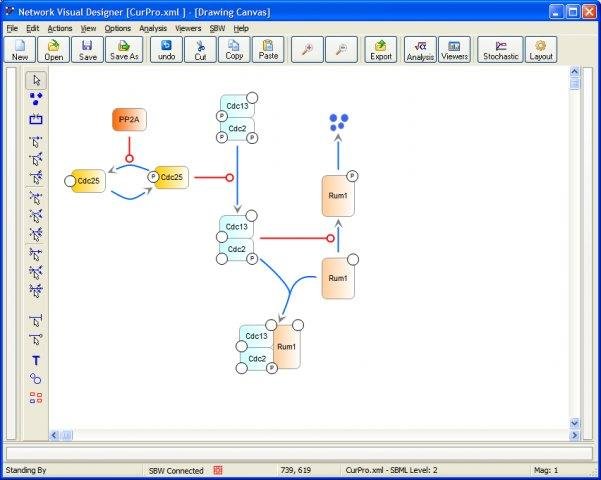Open the Analysis toolbar button
The height and width of the screenshot is (480, 601).
point(420,50)
